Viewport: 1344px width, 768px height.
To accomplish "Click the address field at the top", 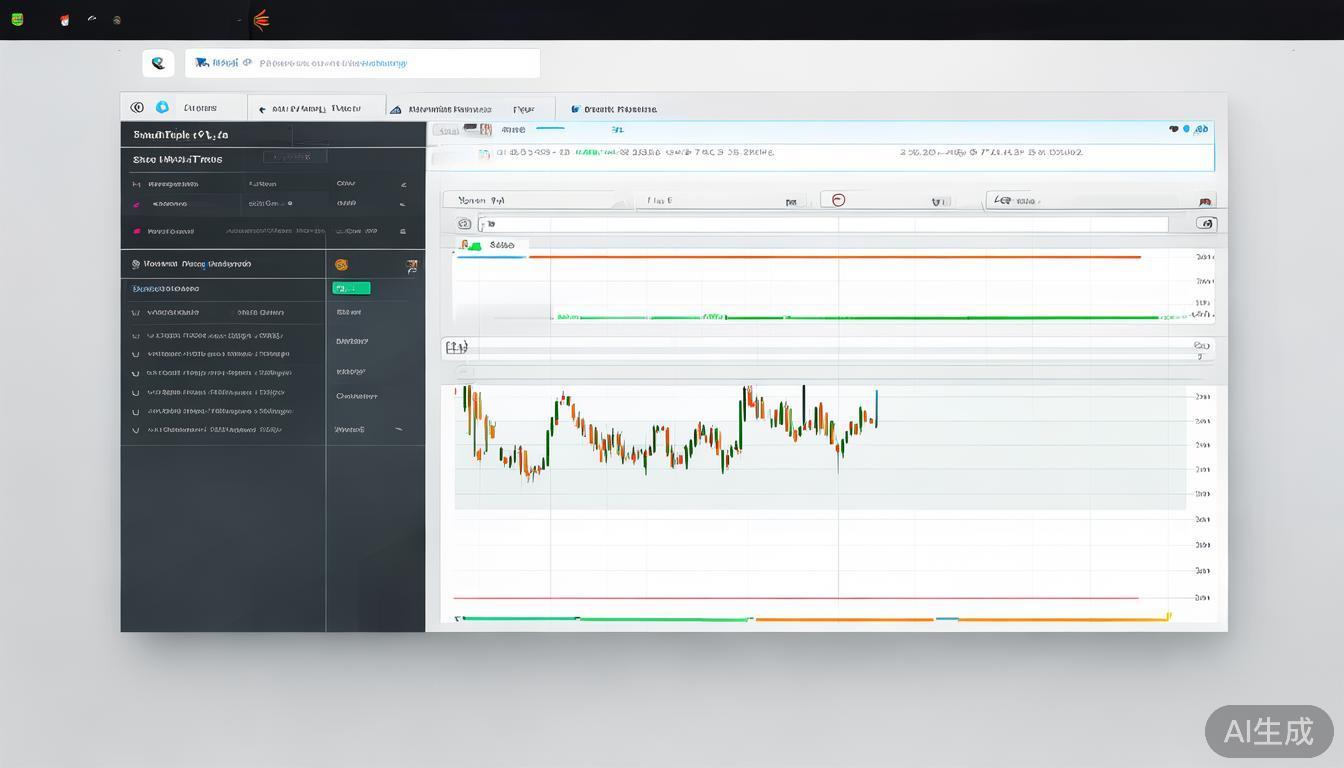I will [x=362, y=63].
